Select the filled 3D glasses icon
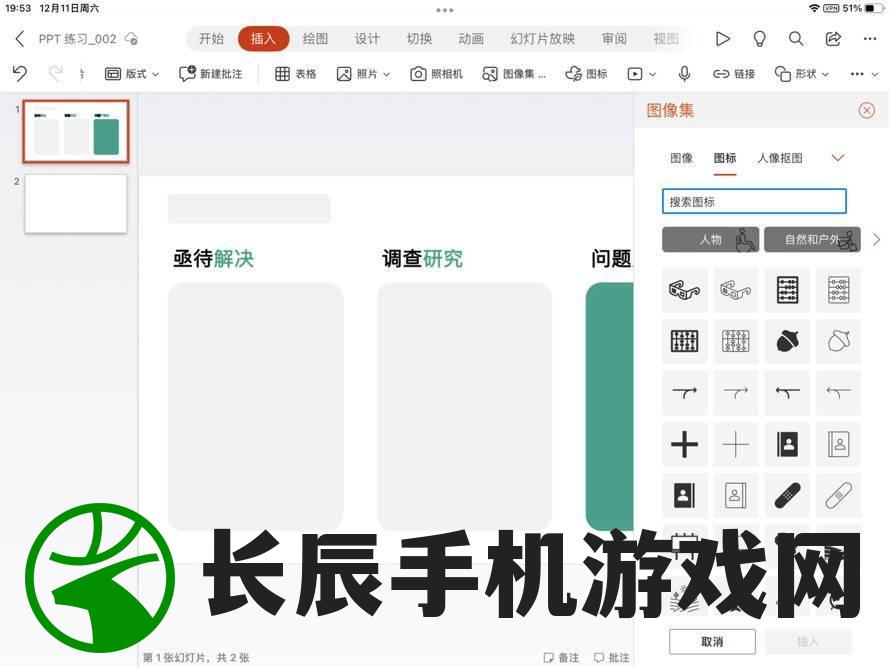 [x=685, y=290]
